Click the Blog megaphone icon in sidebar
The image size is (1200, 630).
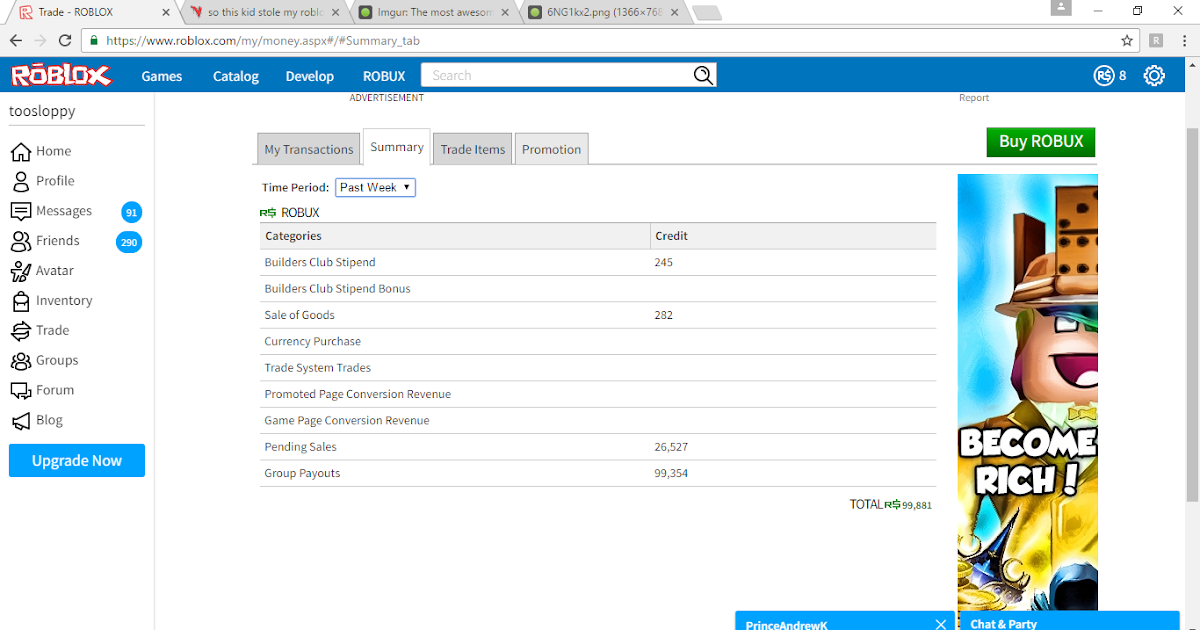(x=21, y=421)
